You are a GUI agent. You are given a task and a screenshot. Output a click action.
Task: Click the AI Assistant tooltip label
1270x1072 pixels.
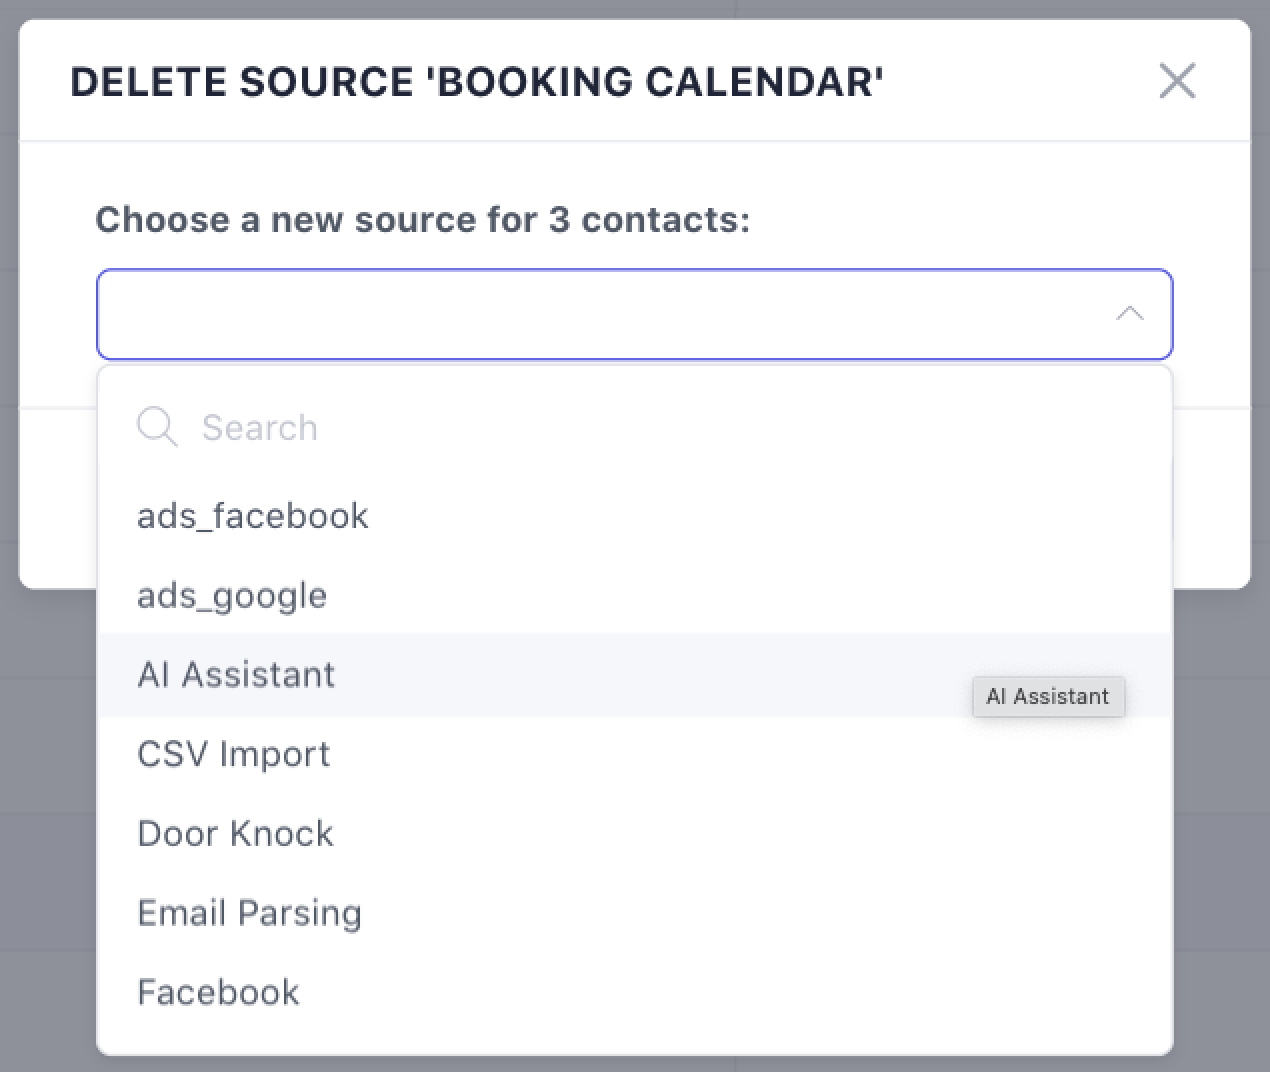coord(1048,697)
